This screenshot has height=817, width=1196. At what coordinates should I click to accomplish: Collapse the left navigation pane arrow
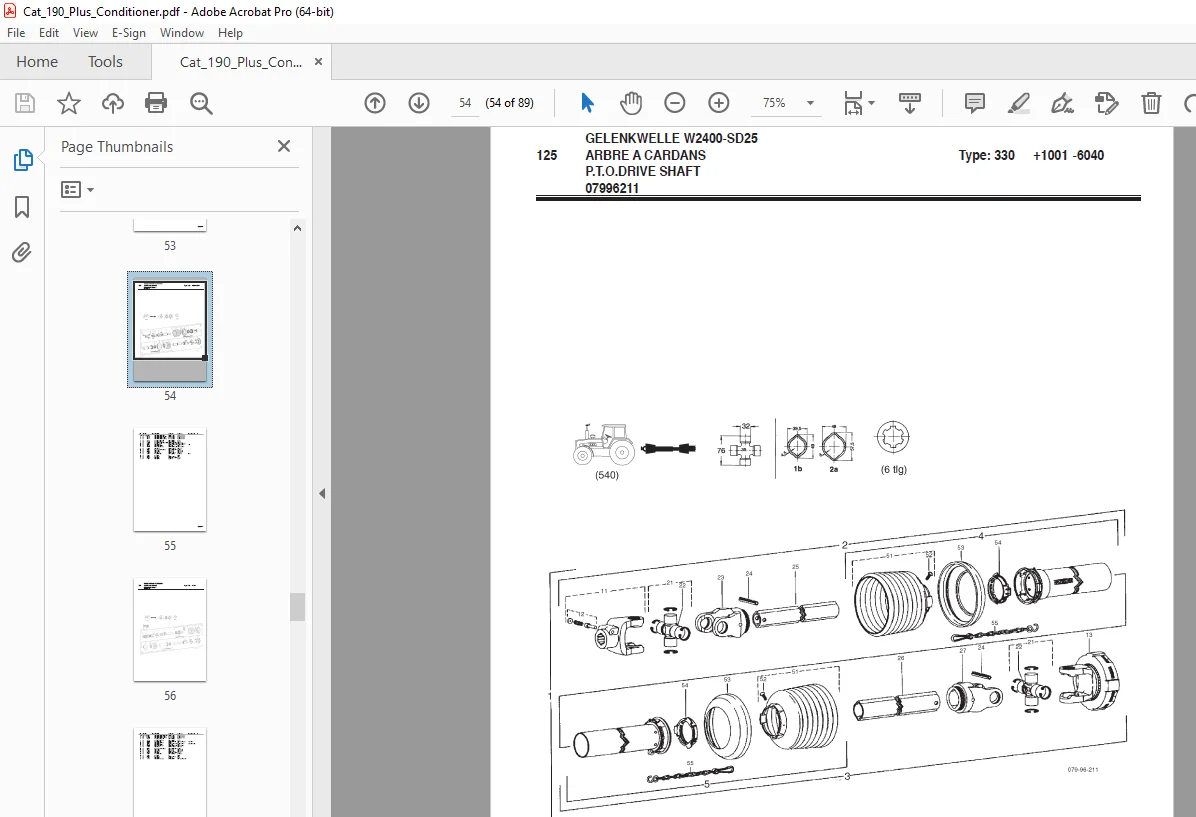322,494
